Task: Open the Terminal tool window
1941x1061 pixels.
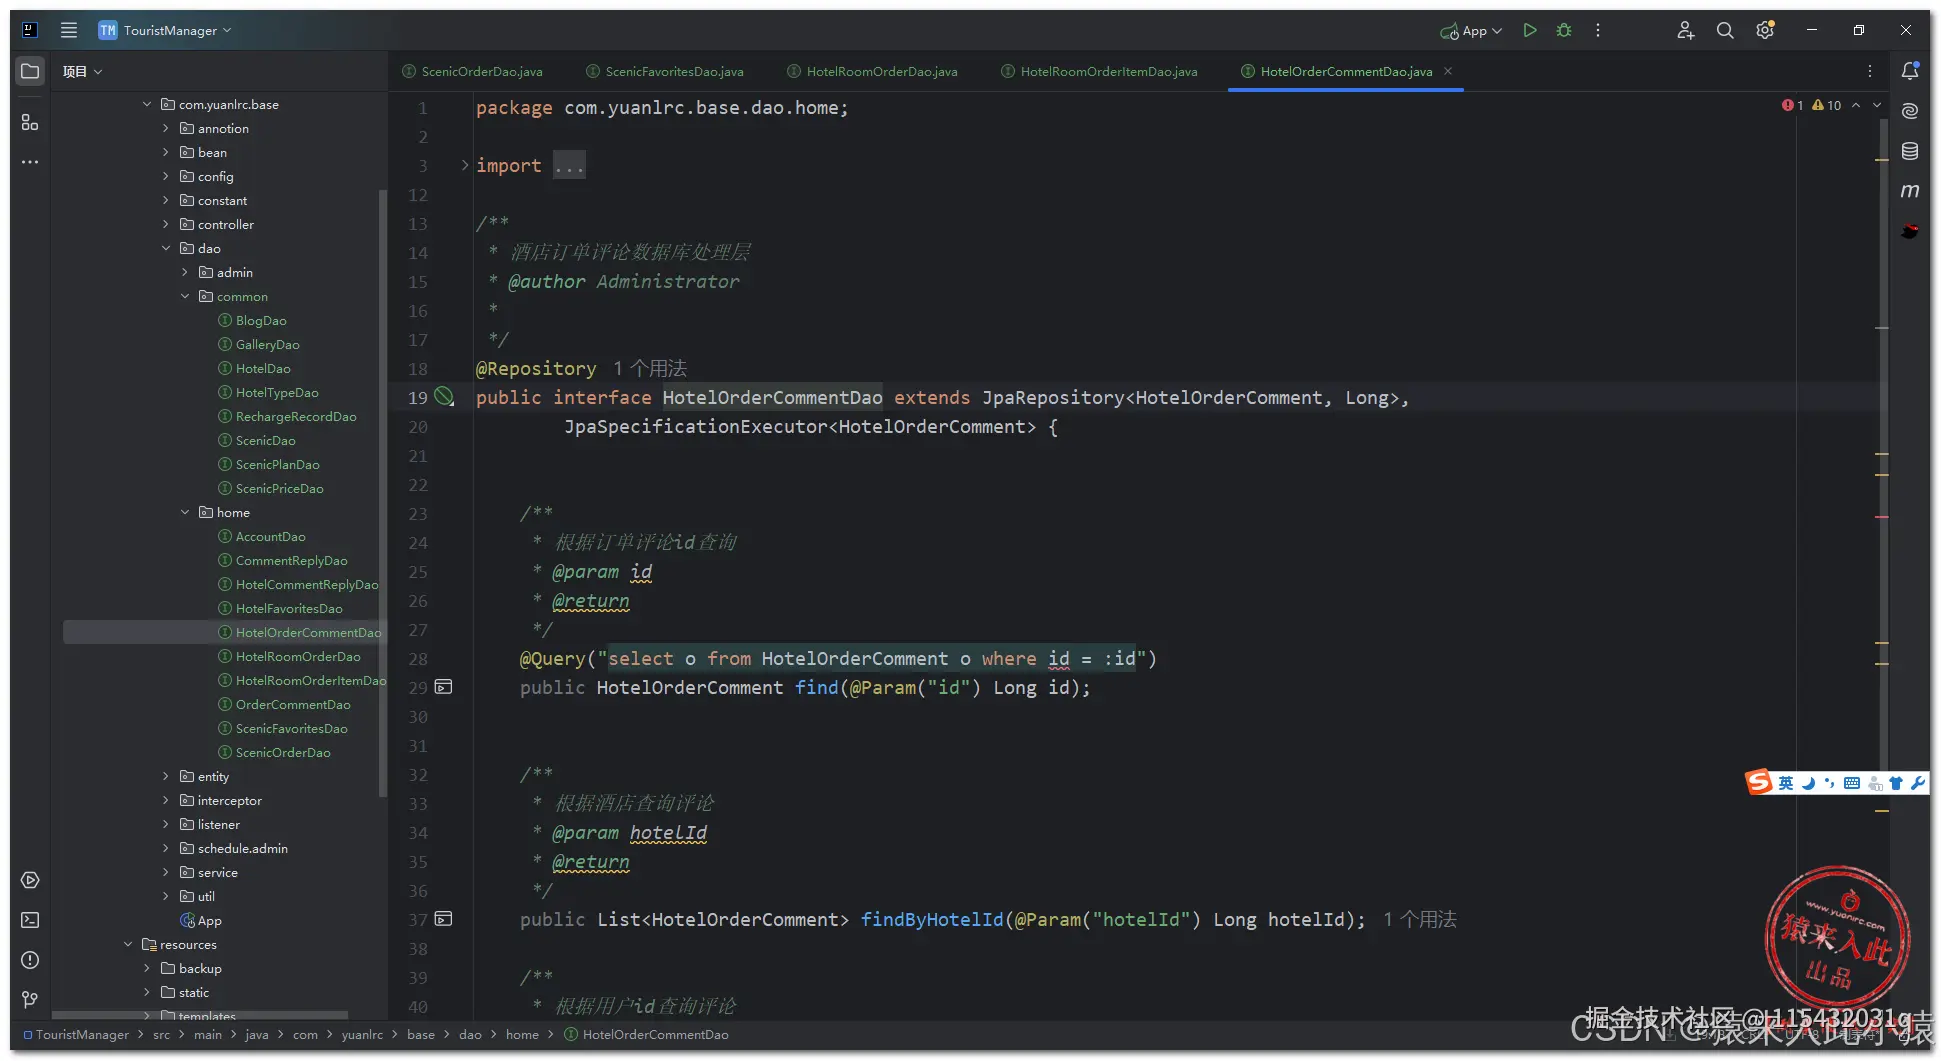Action: pyautogui.click(x=30, y=920)
